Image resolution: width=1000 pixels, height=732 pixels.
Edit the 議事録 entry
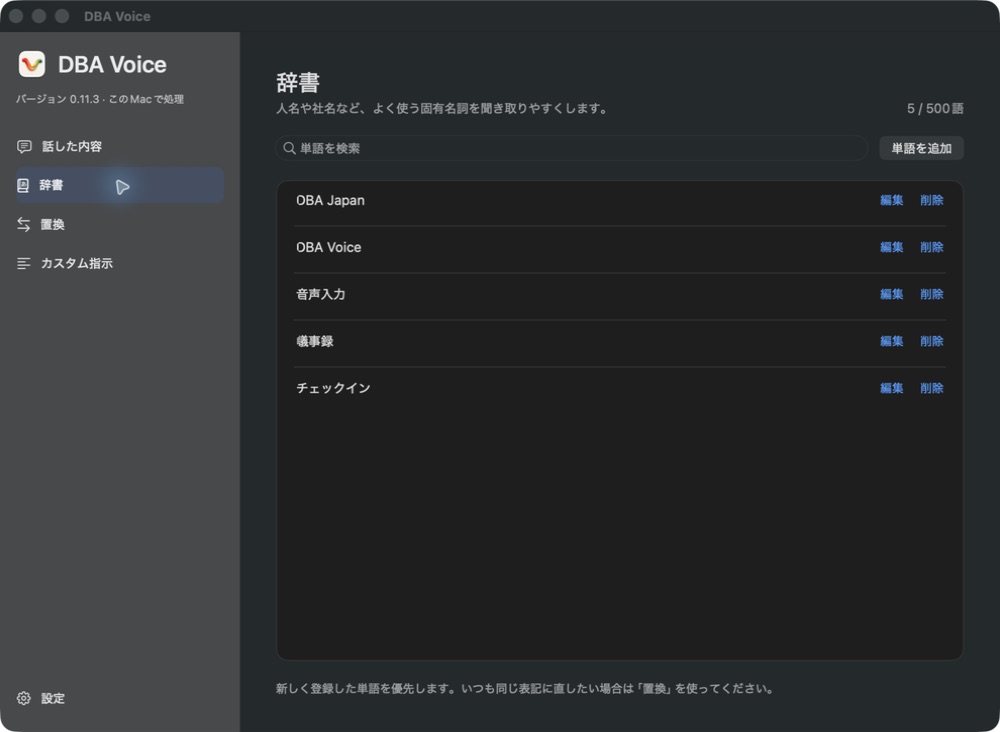pyautogui.click(x=892, y=341)
